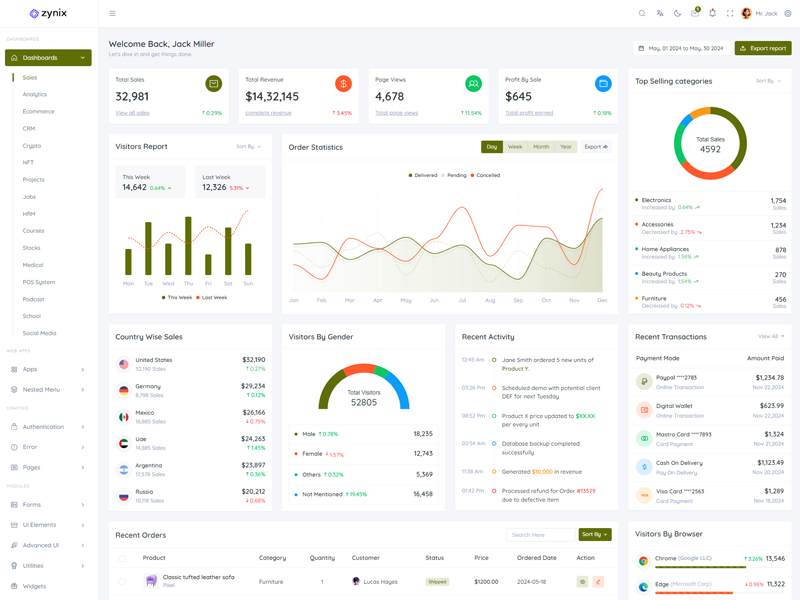Click the view eye icon in order row
Viewport: 800px width, 600px height.
tap(582, 581)
